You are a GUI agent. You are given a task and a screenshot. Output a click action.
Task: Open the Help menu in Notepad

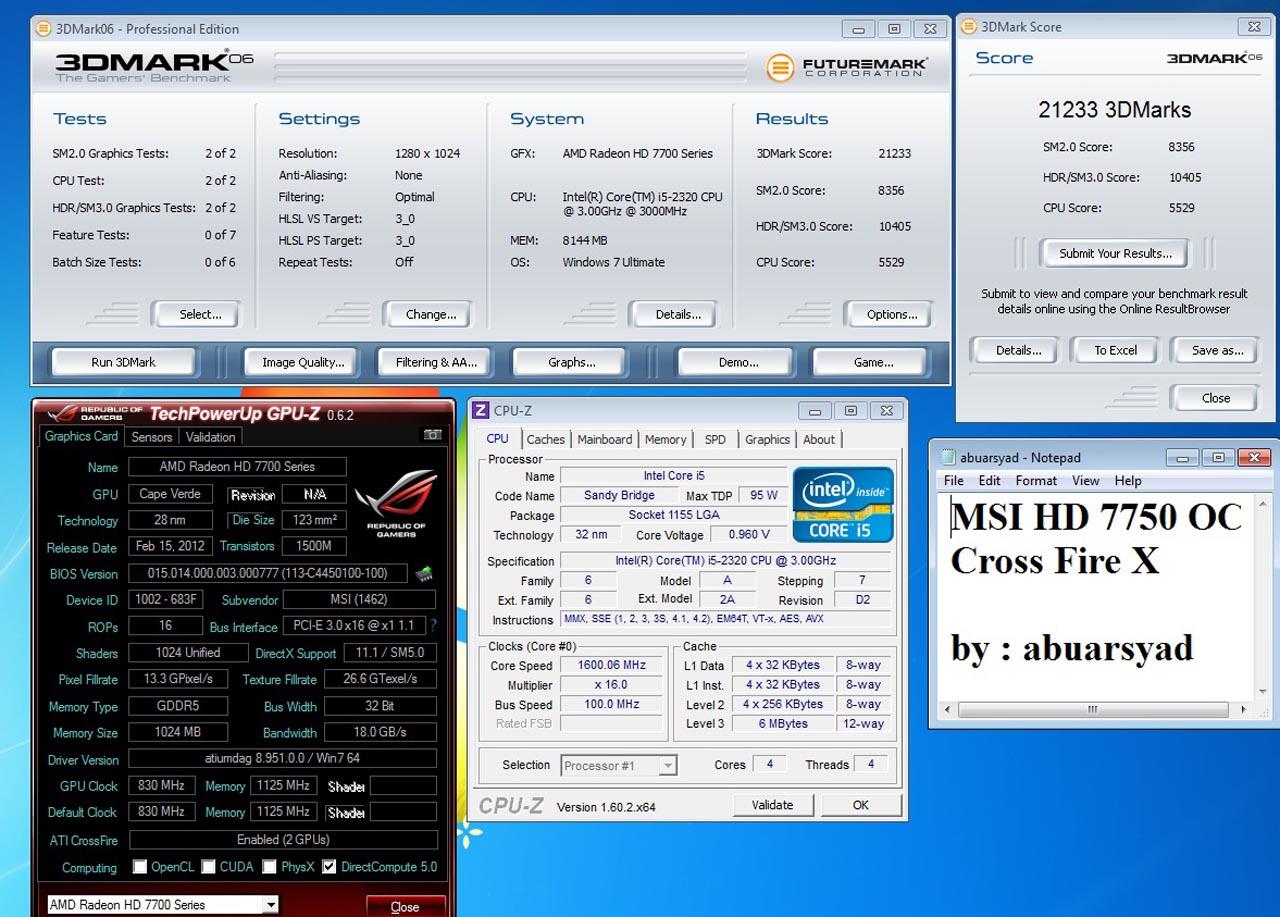pos(1128,481)
